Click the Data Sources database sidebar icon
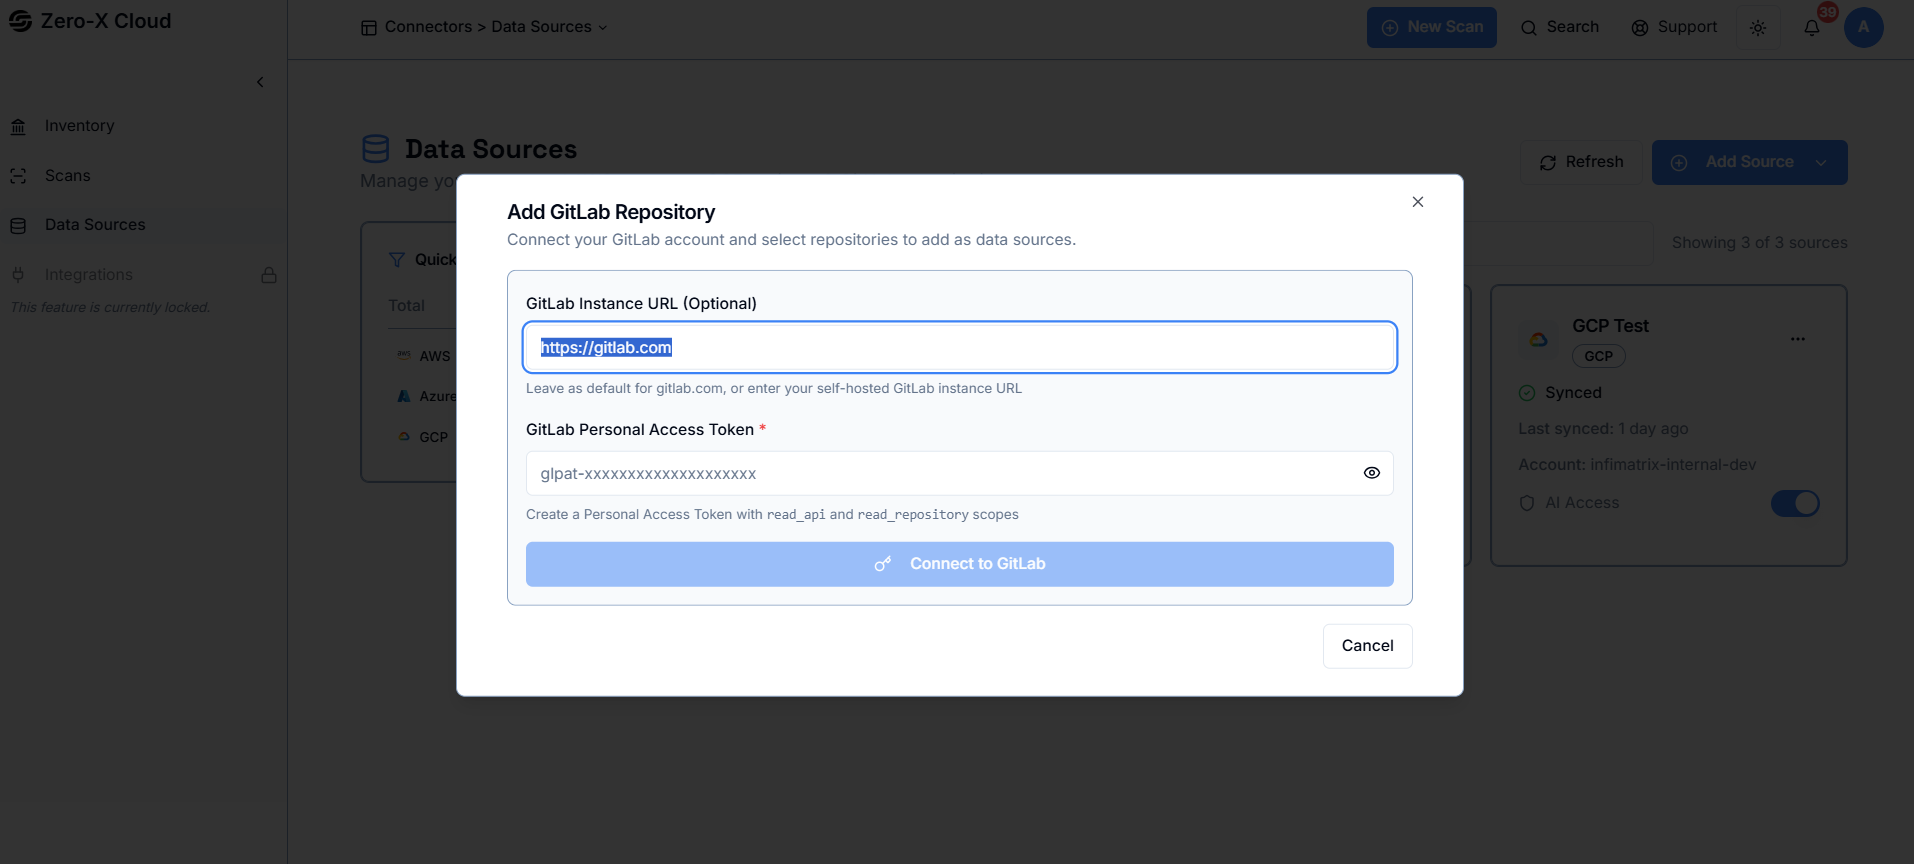 pos(18,226)
